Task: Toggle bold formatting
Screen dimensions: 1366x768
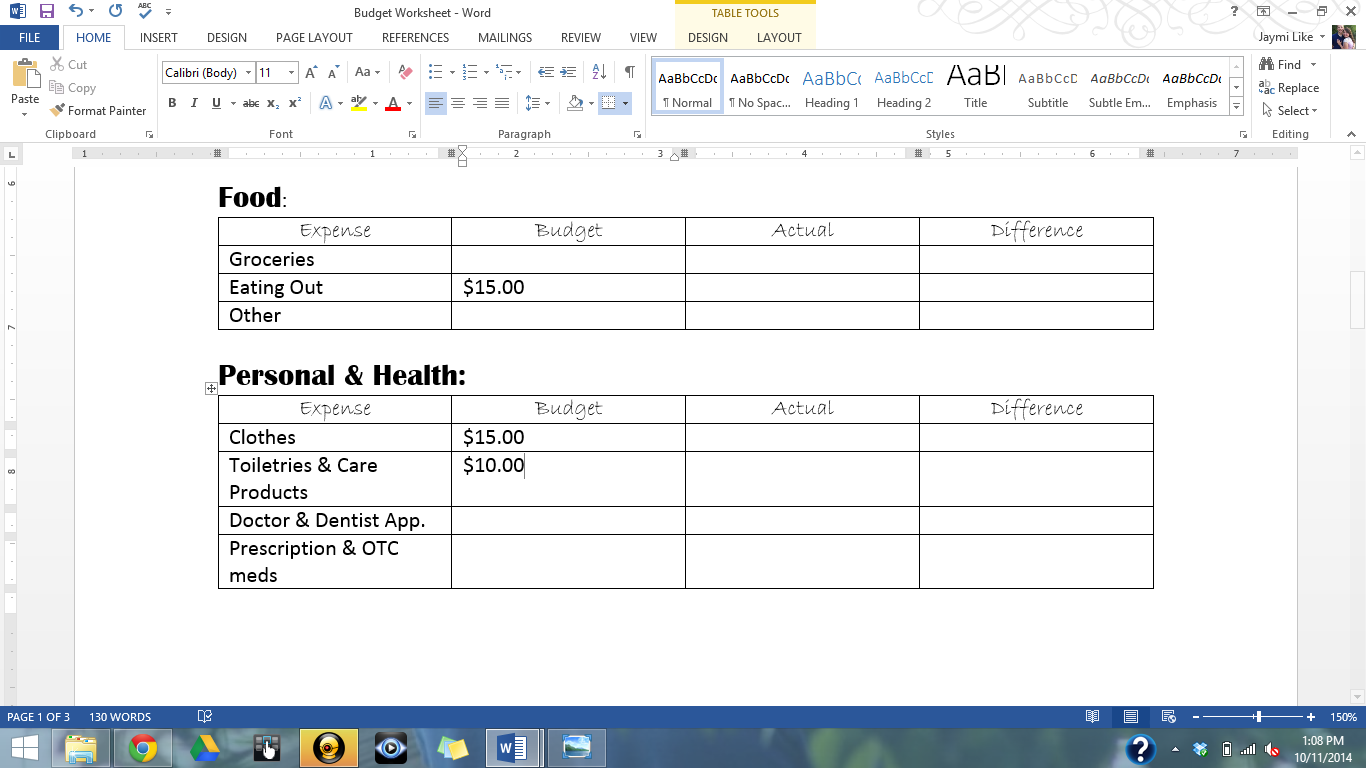Action: 172,103
